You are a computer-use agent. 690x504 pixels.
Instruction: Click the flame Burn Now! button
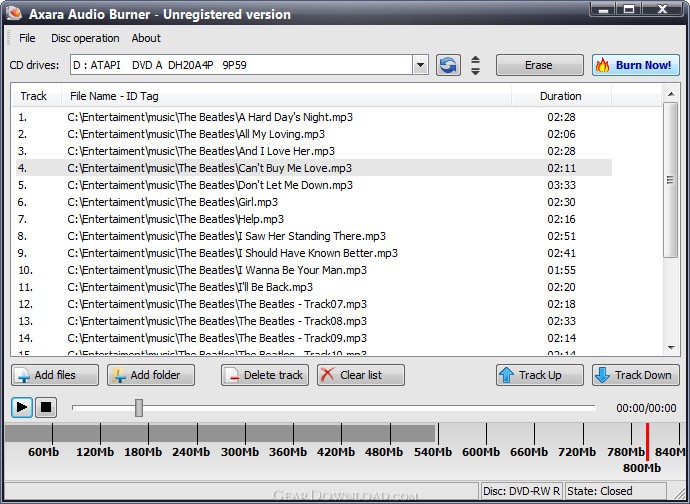(x=635, y=65)
